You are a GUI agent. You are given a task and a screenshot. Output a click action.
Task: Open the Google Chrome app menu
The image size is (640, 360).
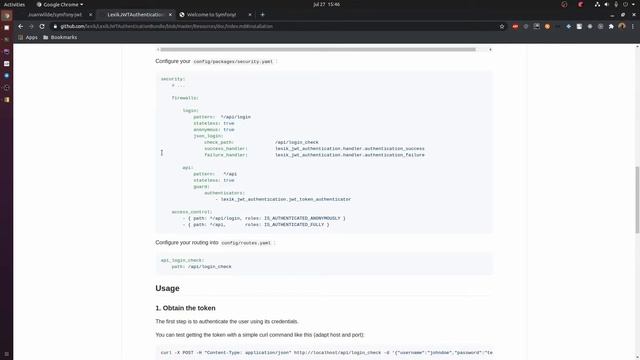(60, 4)
